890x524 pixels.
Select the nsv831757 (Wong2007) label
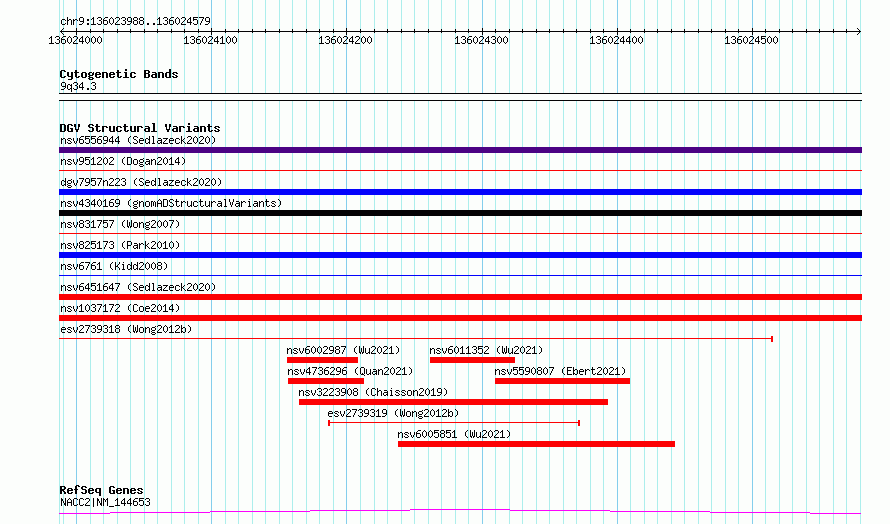(x=120, y=224)
